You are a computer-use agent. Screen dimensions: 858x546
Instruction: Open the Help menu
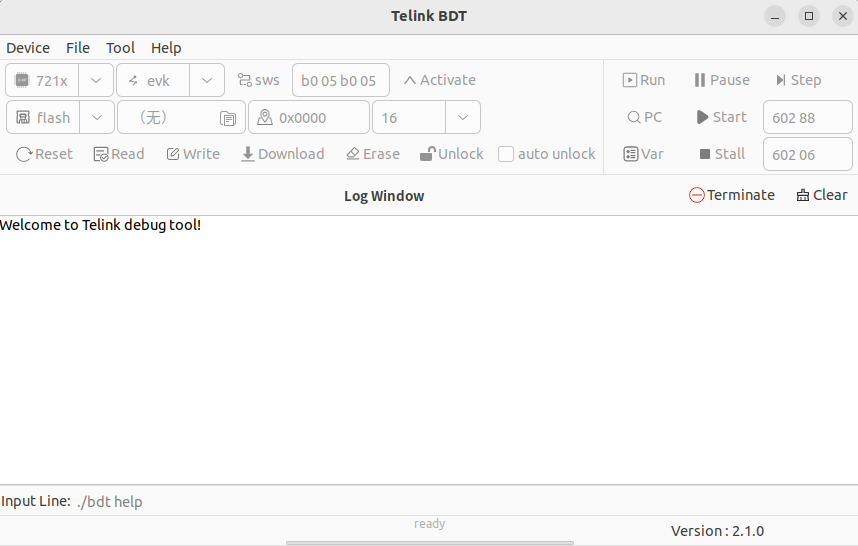(x=166, y=48)
